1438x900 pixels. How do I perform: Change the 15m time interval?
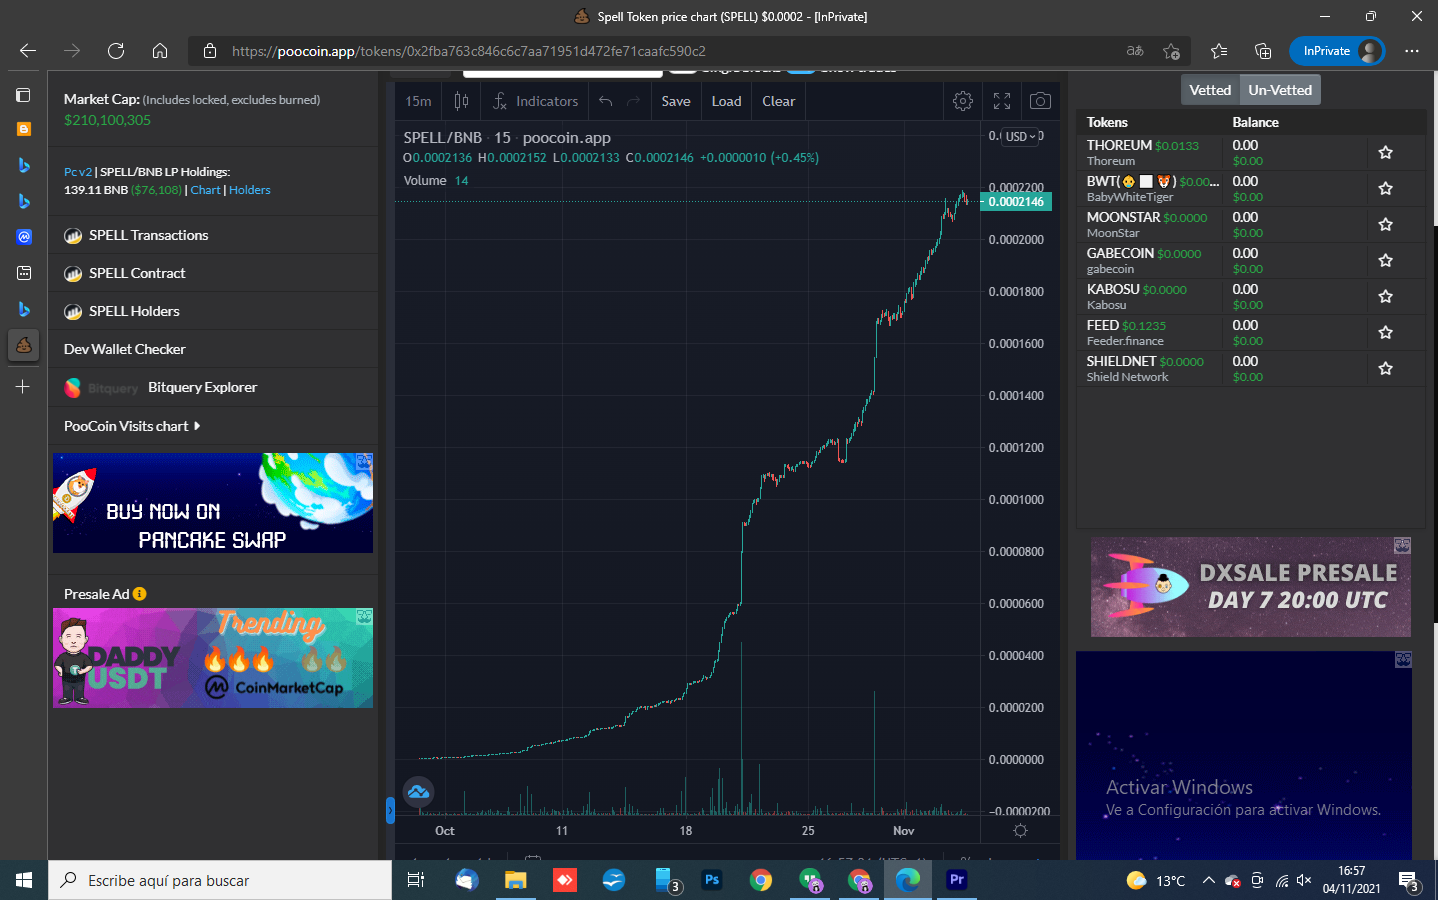pyautogui.click(x=418, y=101)
